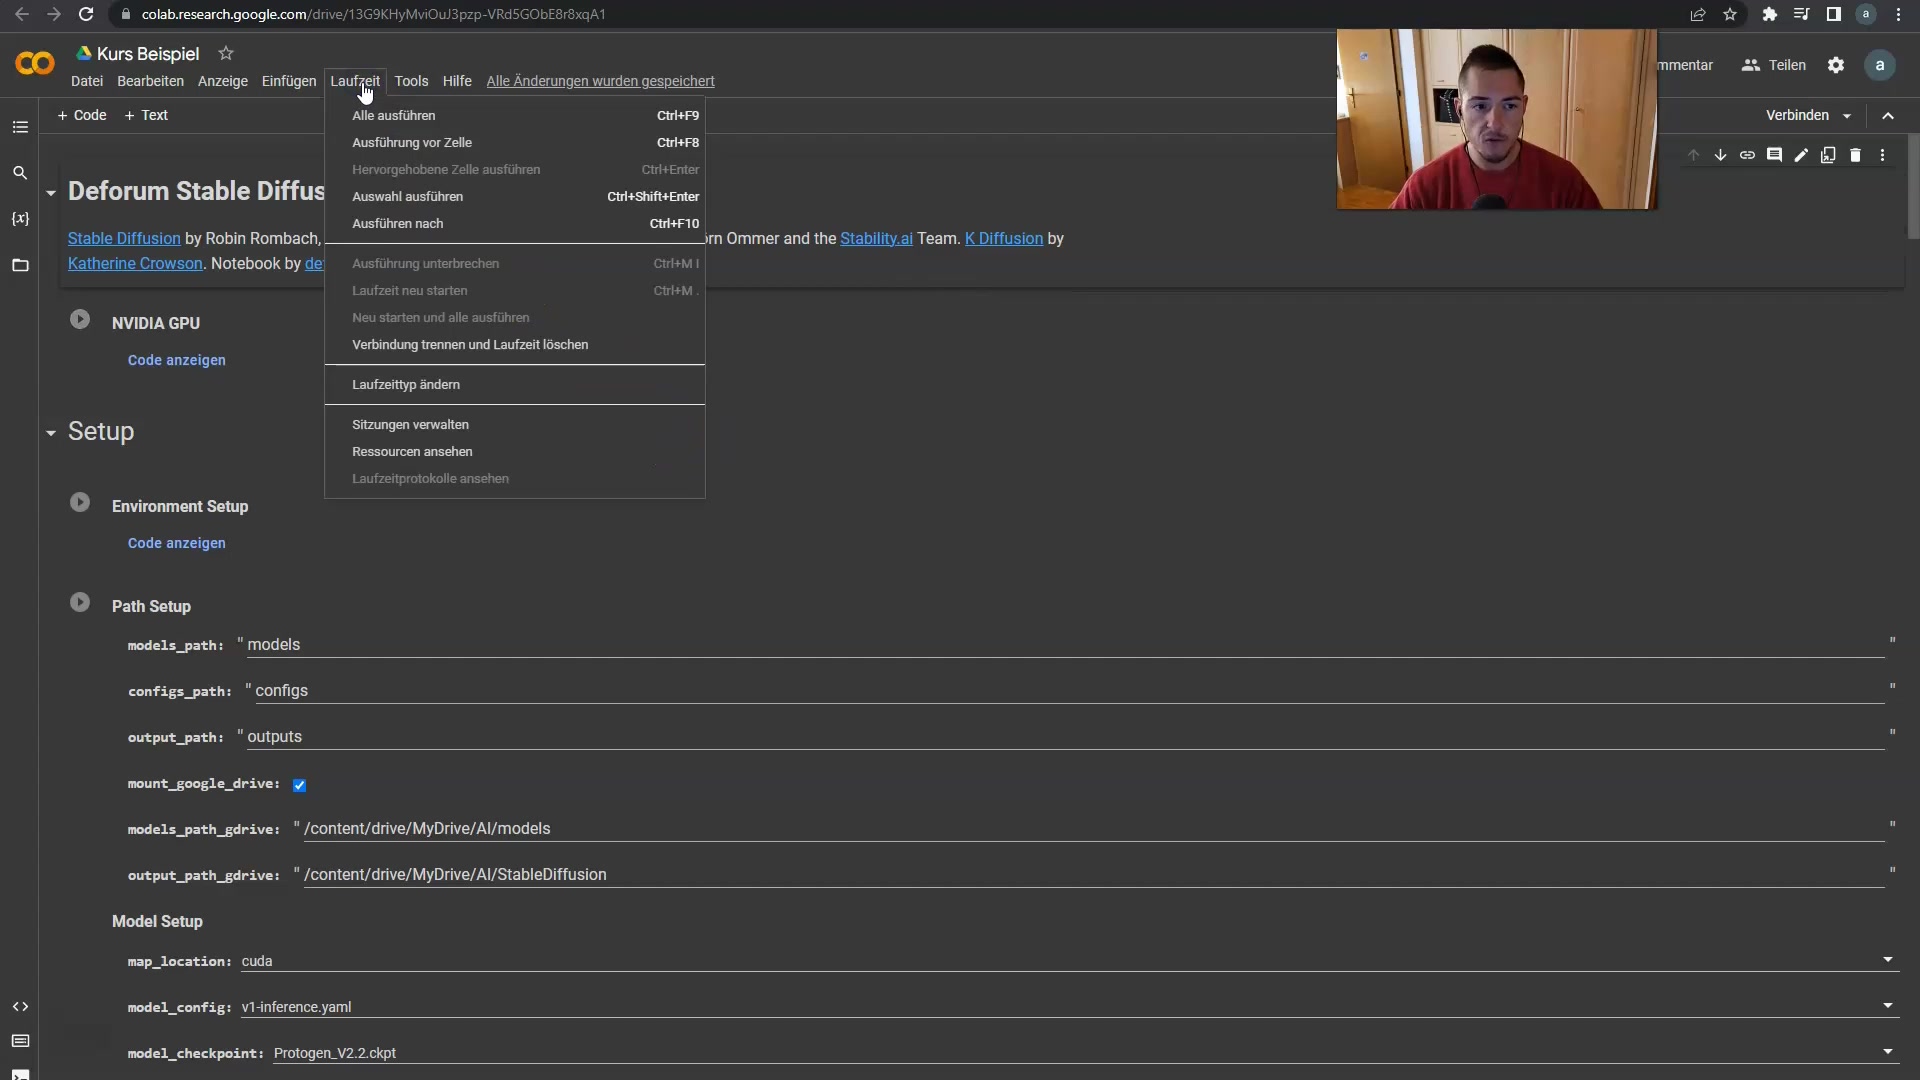Move cell down with arrow icon
The image size is (1920, 1080).
coord(1720,155)
